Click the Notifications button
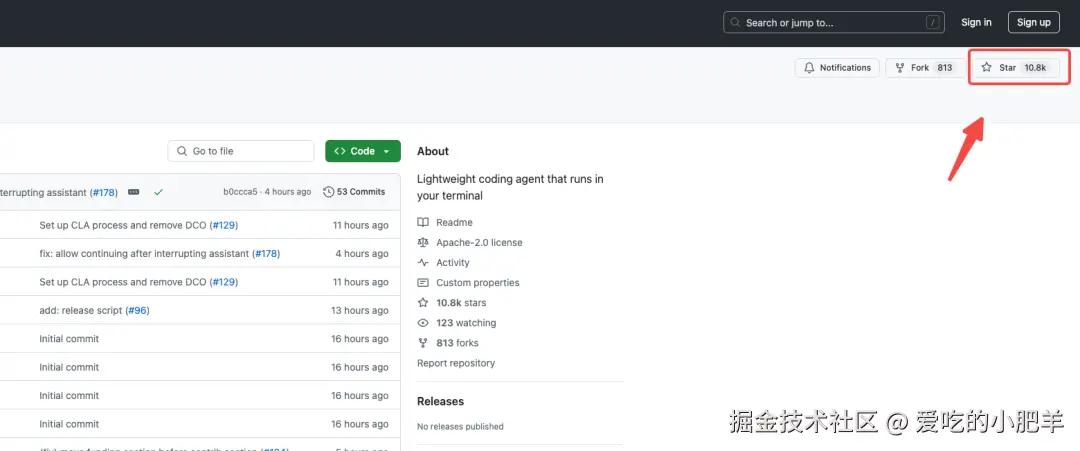This screenshot has width=1080, height=451. point(838,67)
